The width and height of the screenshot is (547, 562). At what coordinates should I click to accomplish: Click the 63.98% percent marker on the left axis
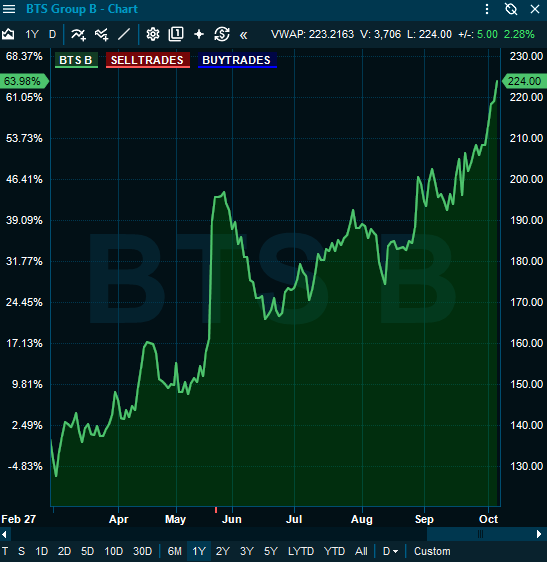24,81
